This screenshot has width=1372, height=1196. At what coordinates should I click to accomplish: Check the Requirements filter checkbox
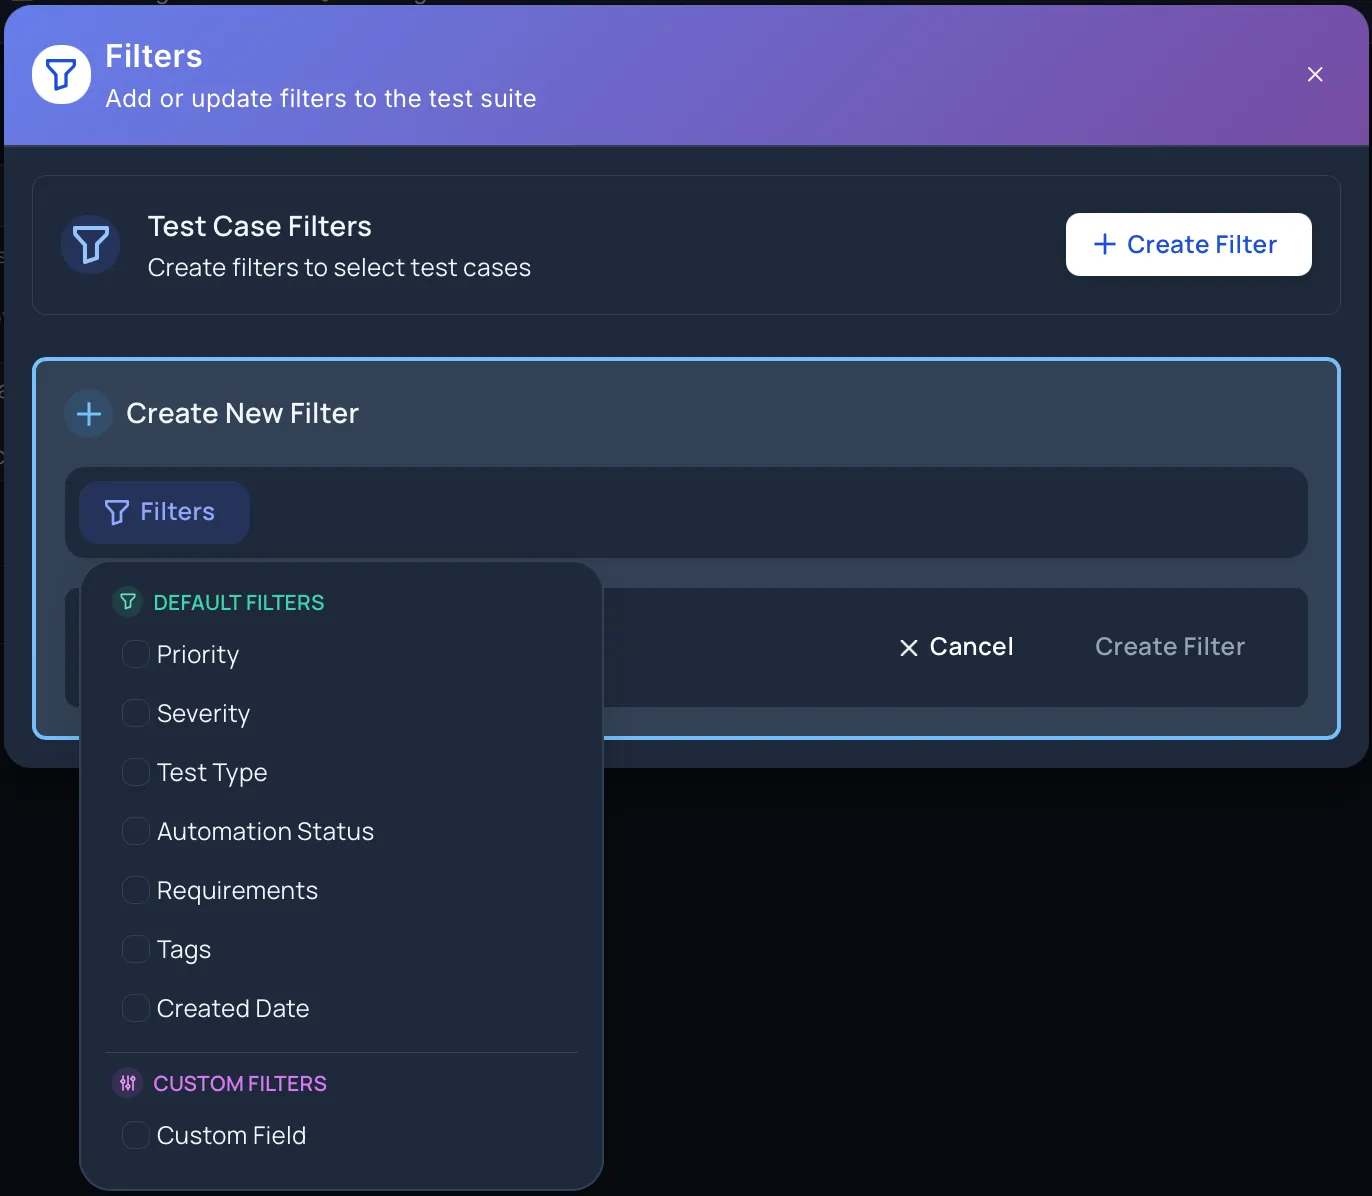click(x=135, y=890)
